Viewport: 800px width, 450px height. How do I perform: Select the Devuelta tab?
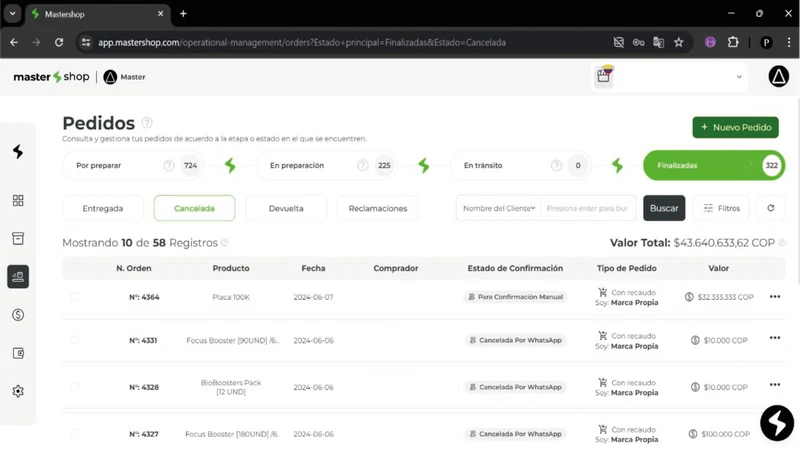point(286,208)
